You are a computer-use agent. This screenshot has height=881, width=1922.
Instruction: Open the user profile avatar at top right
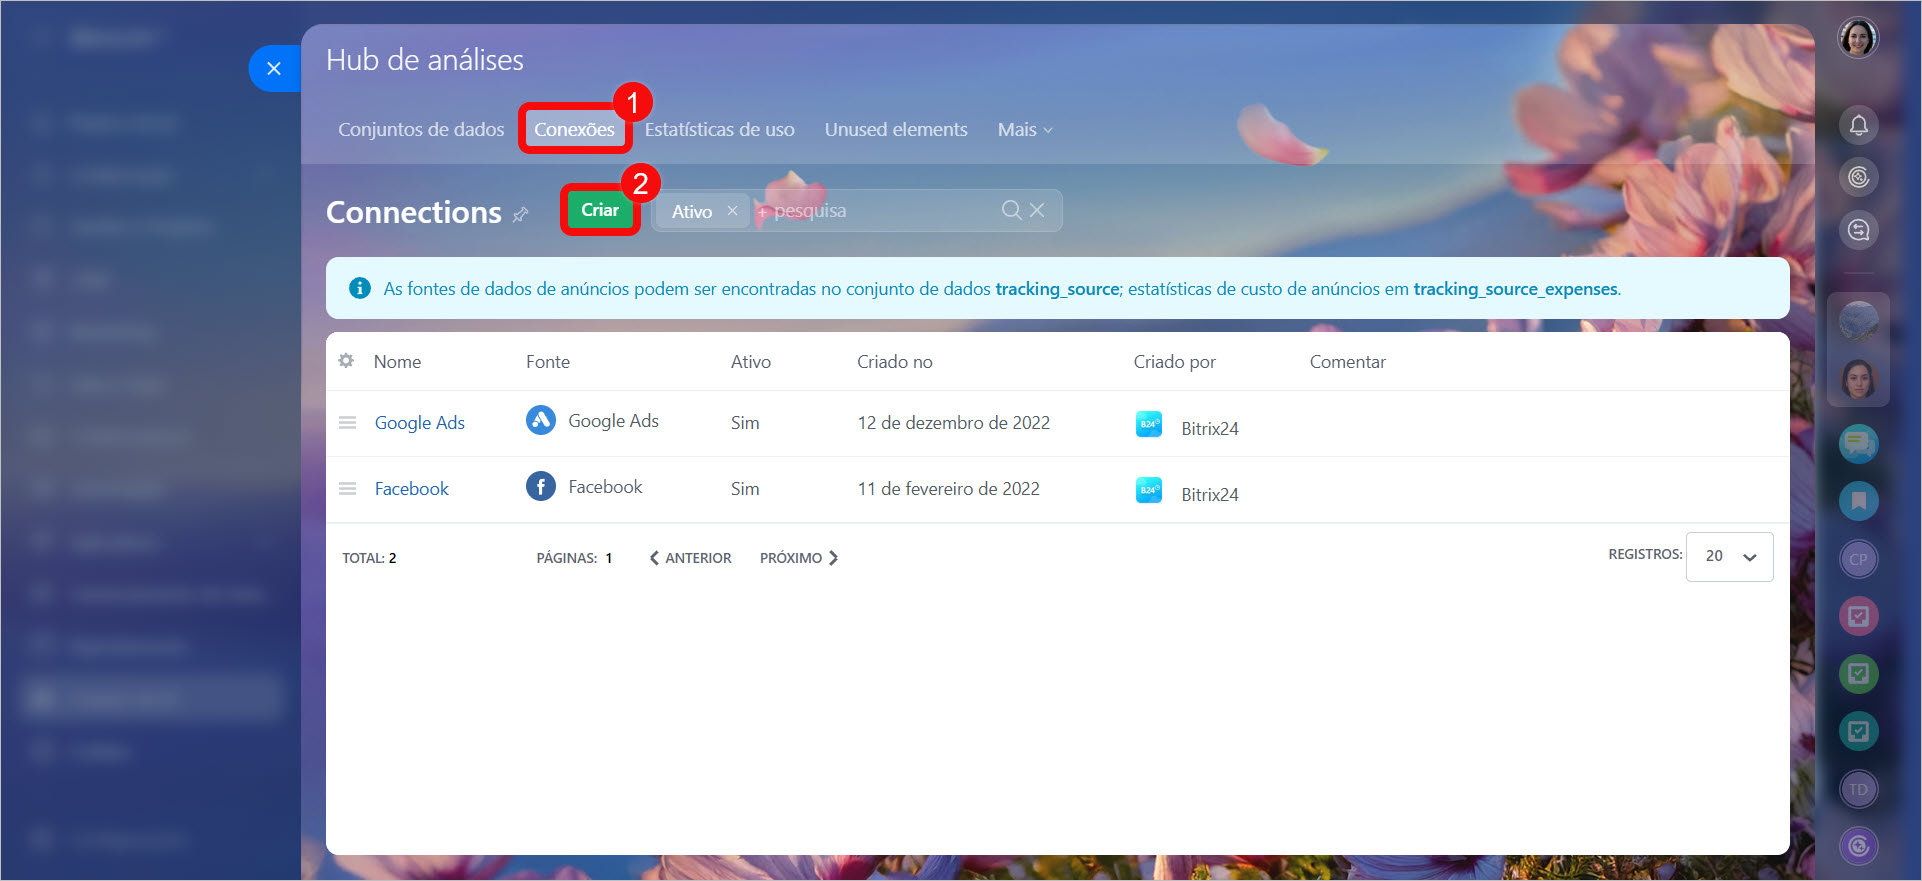point(1858,38)
